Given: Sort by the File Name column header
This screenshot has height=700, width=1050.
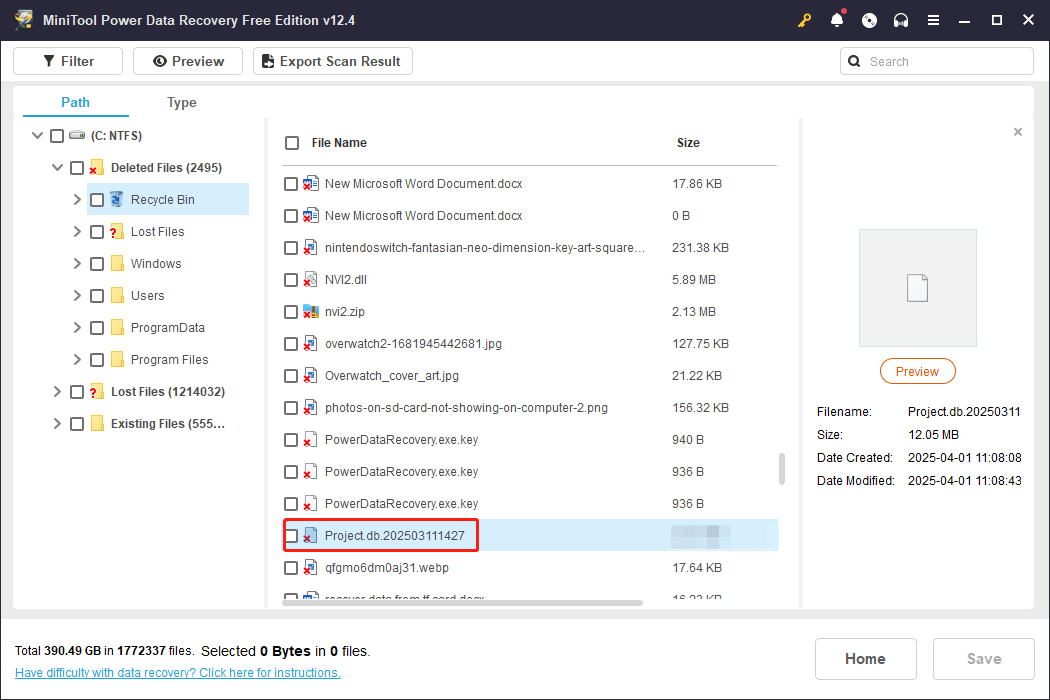Looking at the screenshot, I should pos(339,143).
